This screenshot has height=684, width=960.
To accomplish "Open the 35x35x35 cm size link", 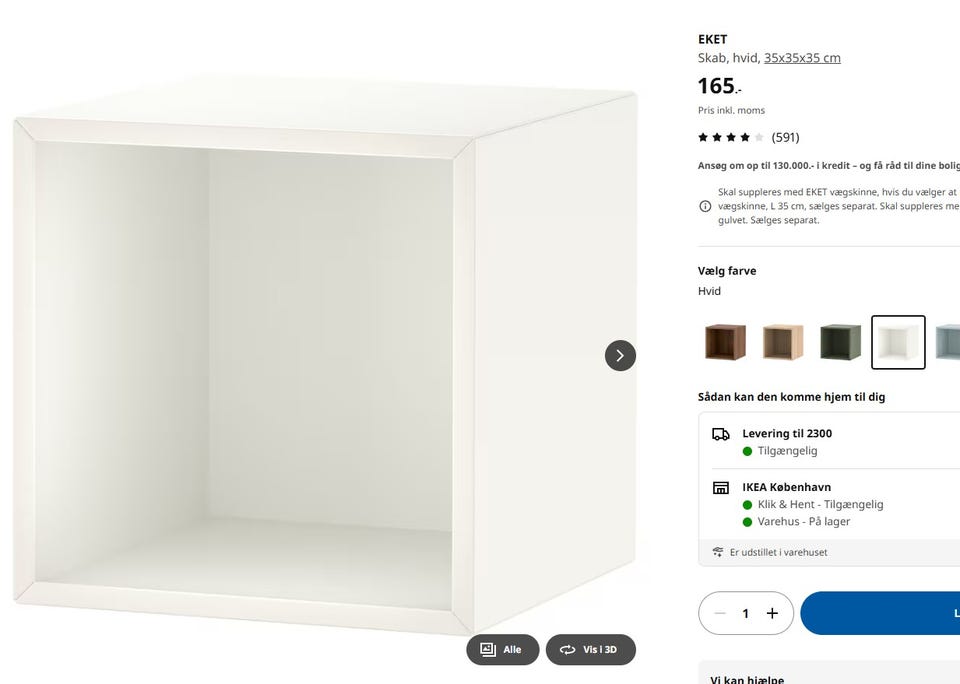I will 802,58.
